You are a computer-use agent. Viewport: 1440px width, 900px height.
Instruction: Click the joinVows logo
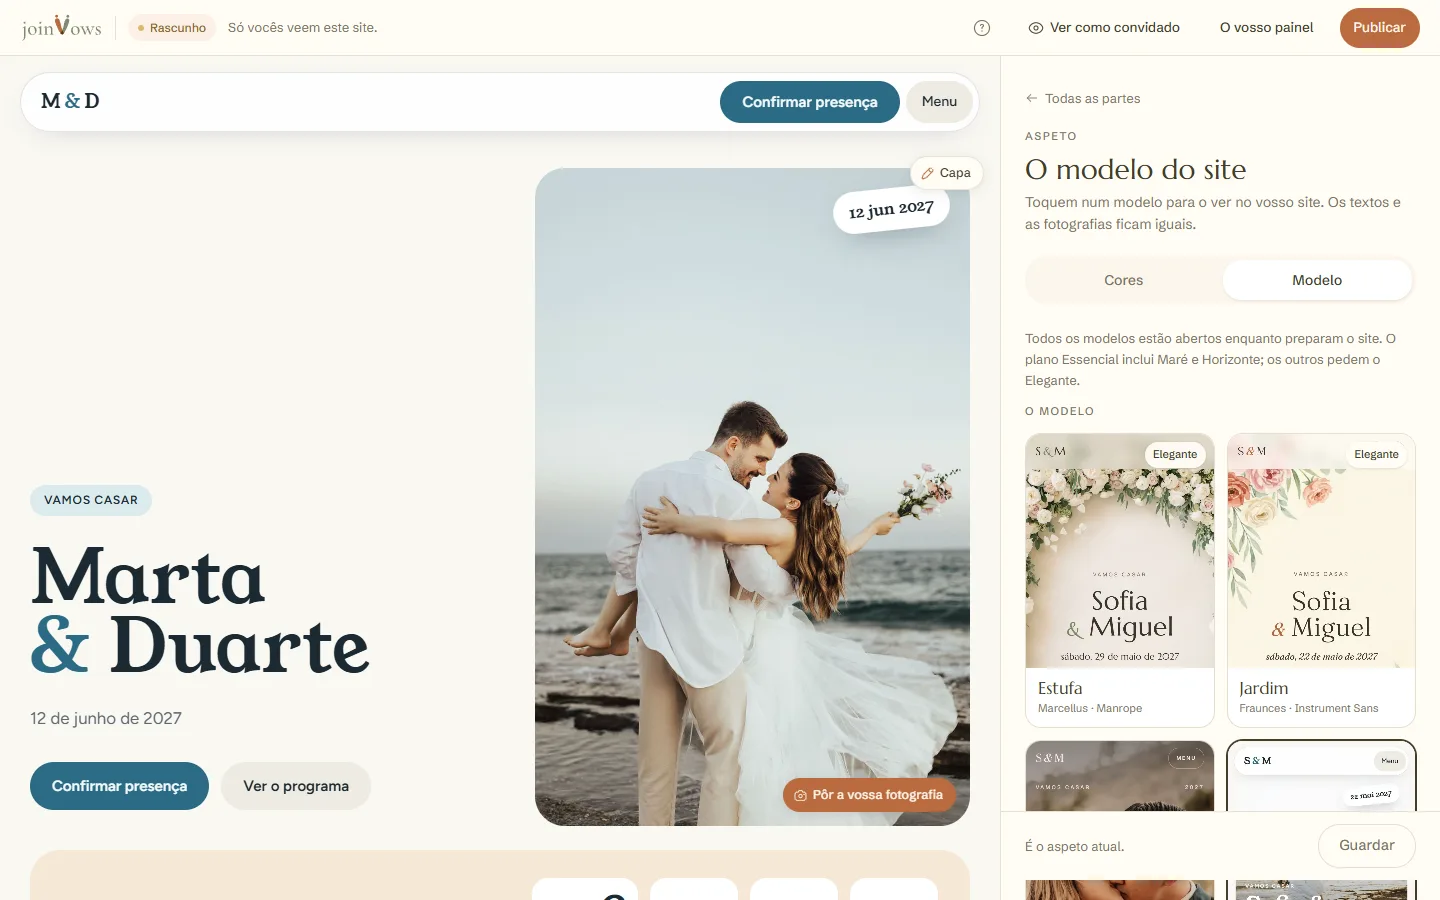click(x=62, y=27)
